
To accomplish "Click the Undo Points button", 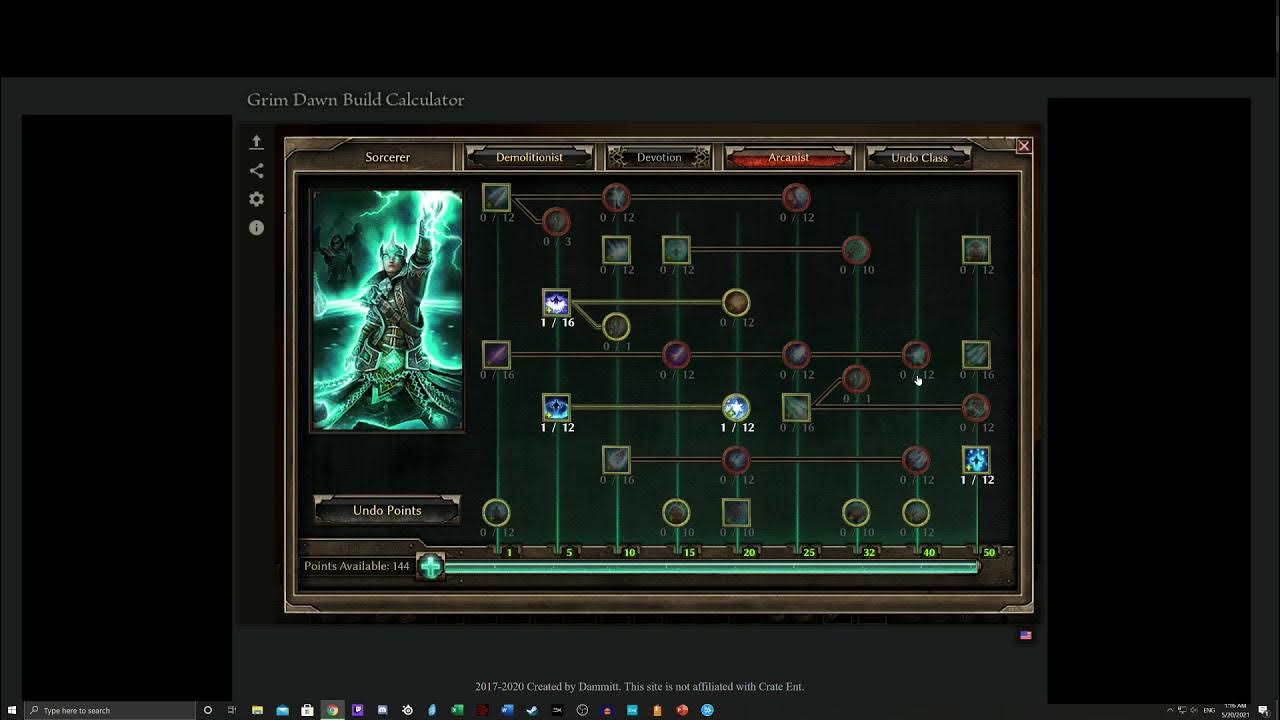I will click(387, 510).
